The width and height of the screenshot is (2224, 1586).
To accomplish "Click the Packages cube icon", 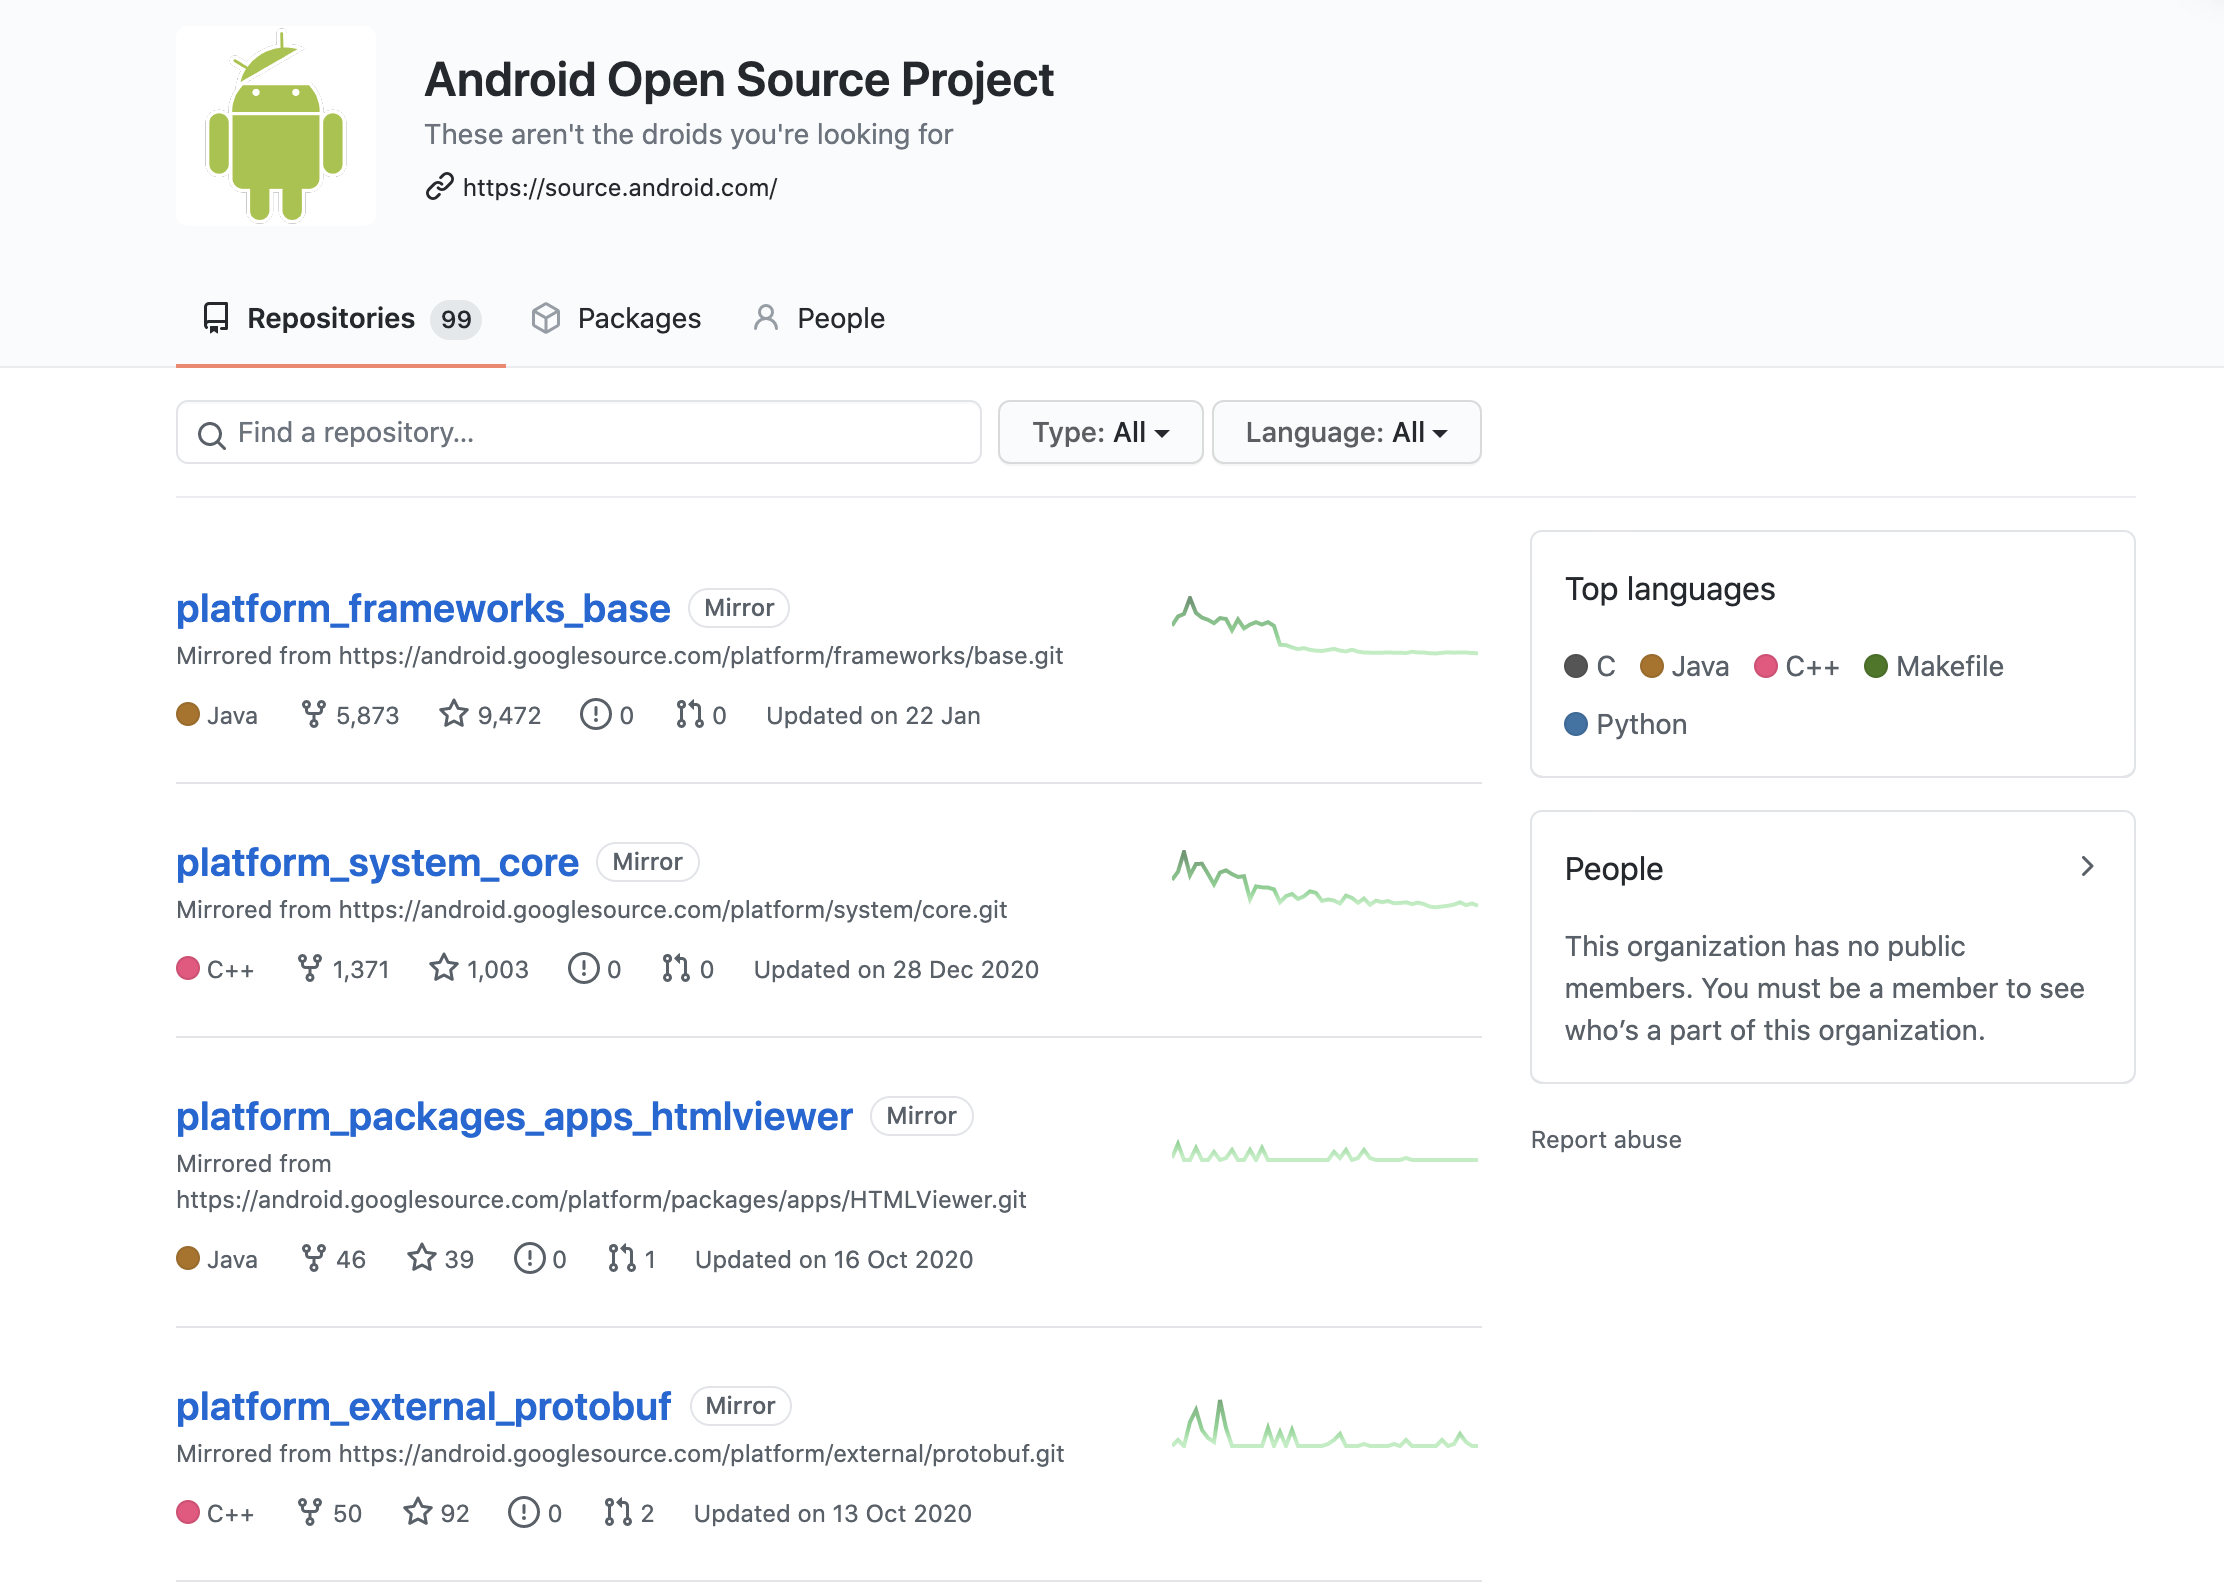I will pyautogui.click(x=546, y=318).
